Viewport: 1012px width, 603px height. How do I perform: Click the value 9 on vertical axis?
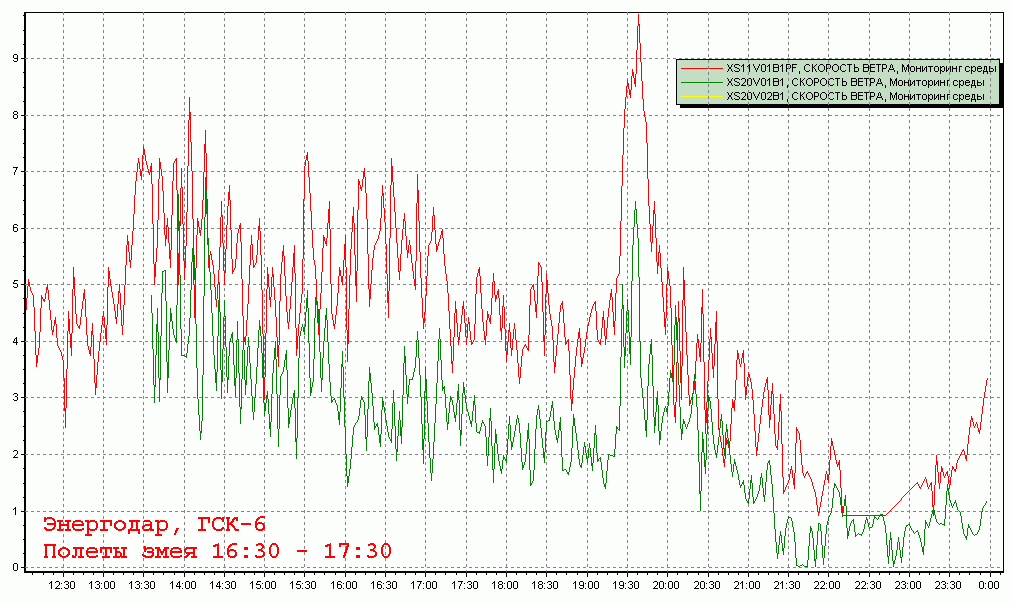[x=15, y=58]
